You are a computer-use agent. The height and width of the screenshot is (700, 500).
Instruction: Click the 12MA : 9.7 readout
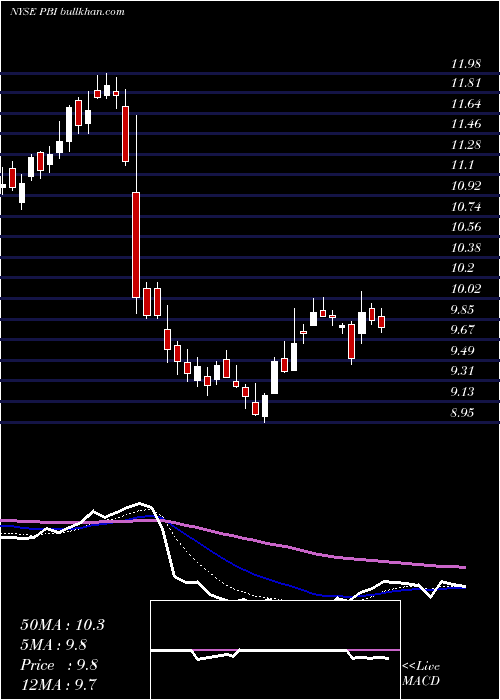coord(59,685)
